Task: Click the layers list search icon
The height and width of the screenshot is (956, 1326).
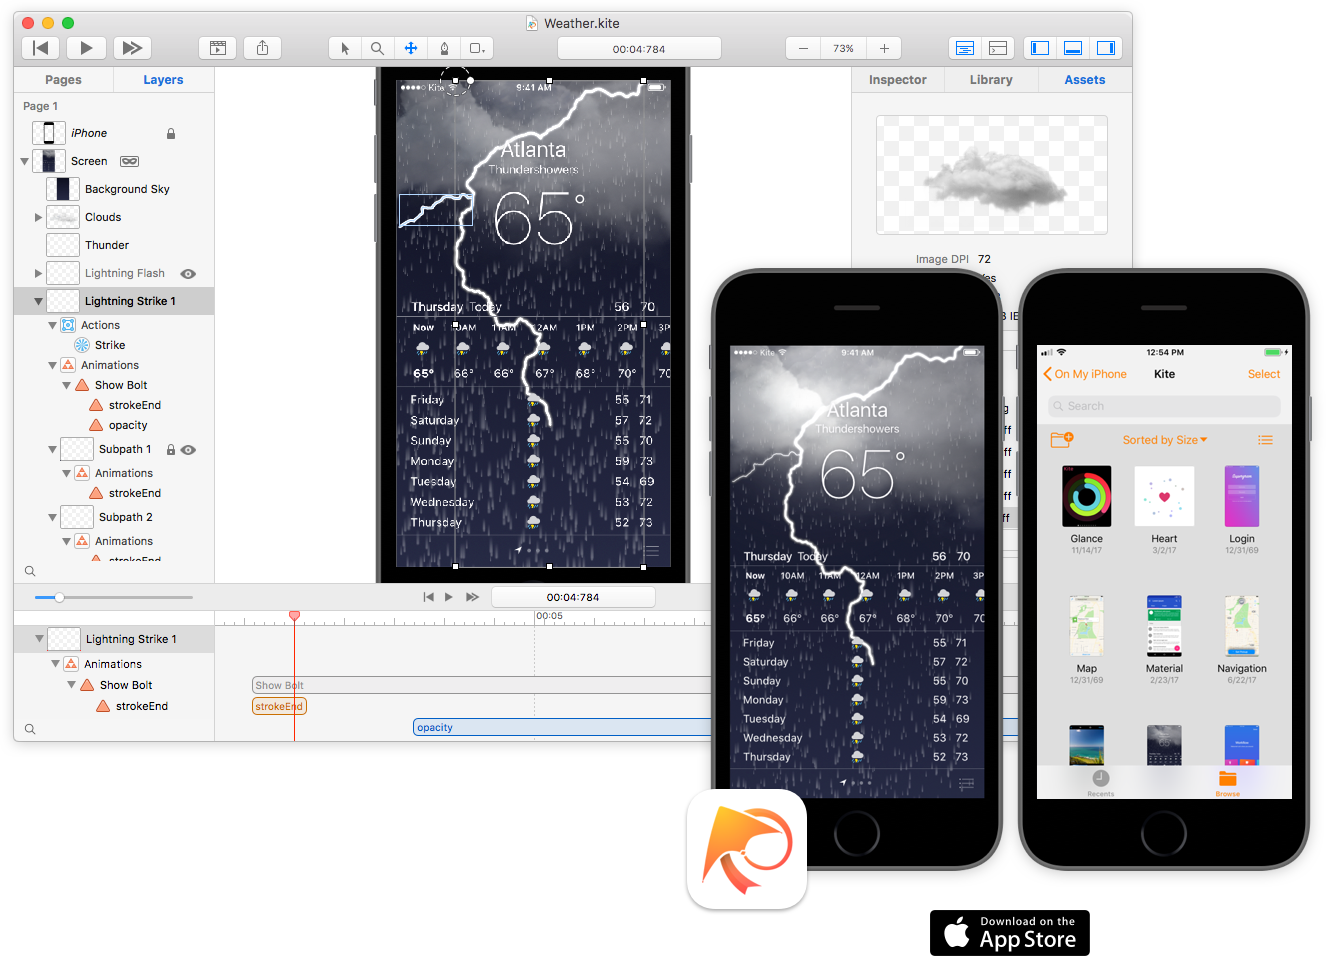Action: click(x=30, y=571)
